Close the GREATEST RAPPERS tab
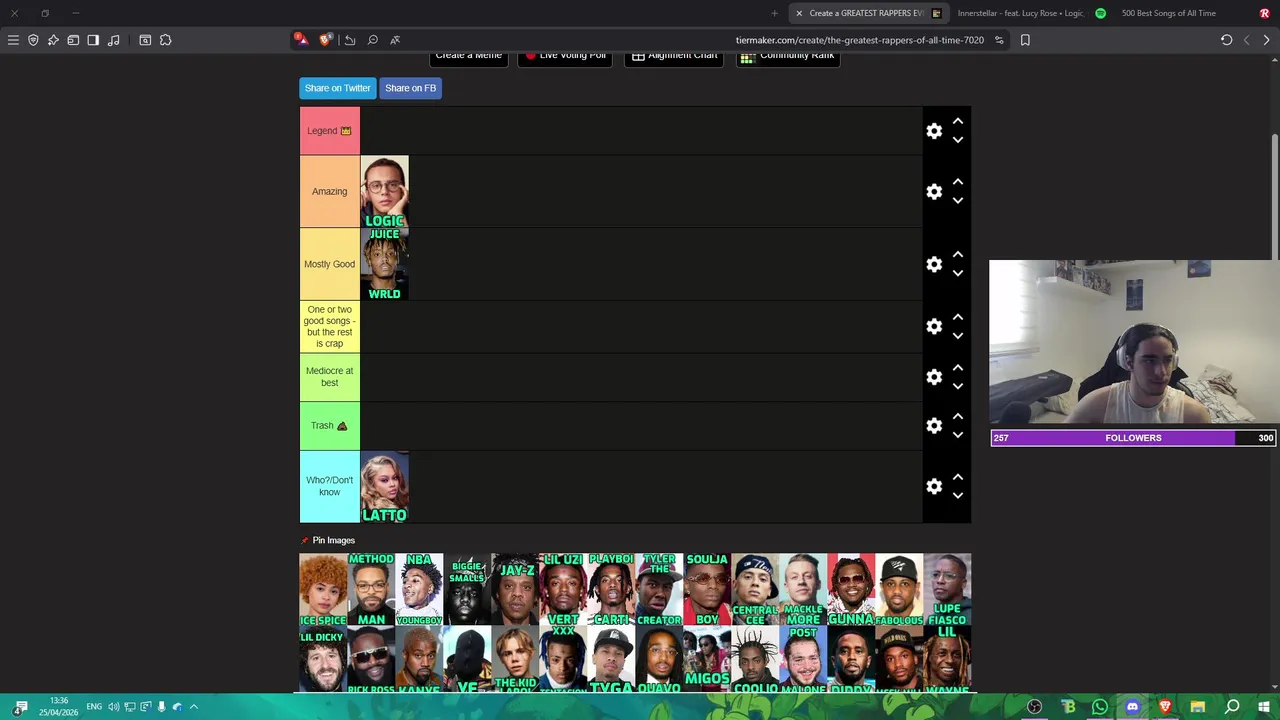The height and width of the screenshot is (720, 1280). click(799, 13)
